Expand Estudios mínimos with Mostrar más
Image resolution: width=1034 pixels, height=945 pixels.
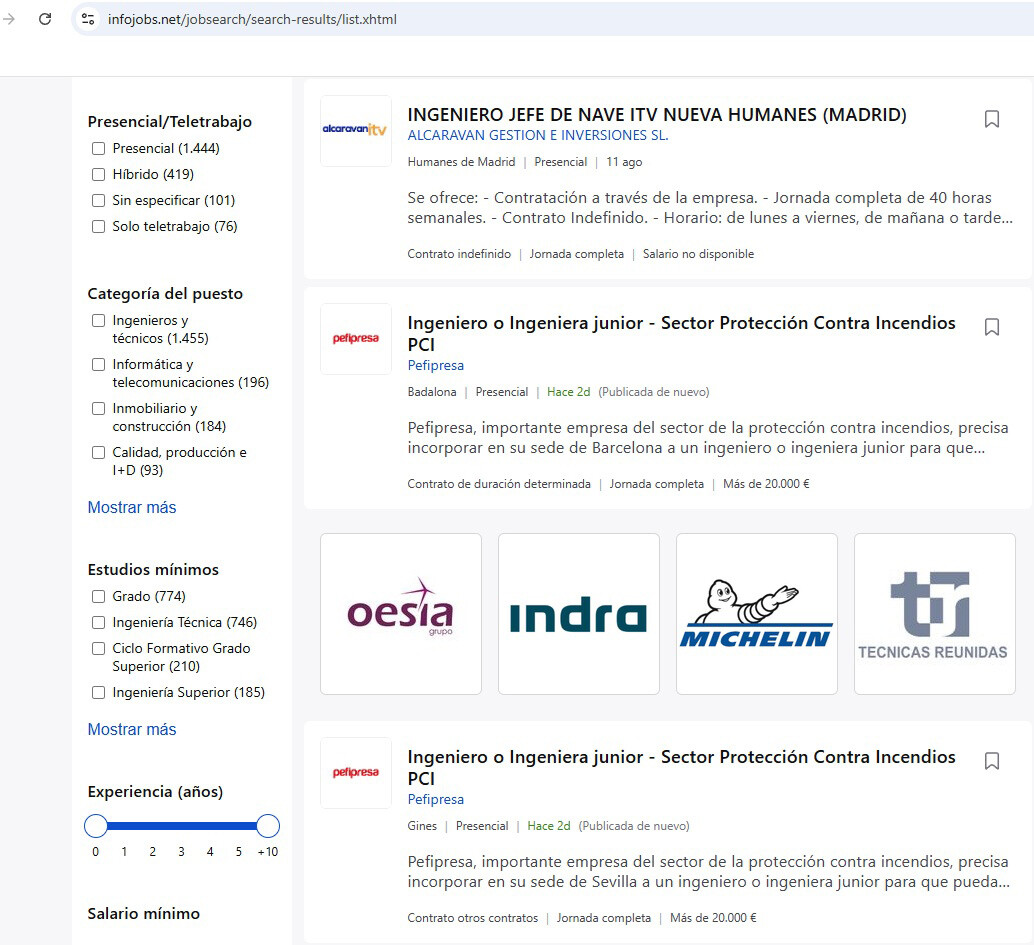[x=131, y=730]
